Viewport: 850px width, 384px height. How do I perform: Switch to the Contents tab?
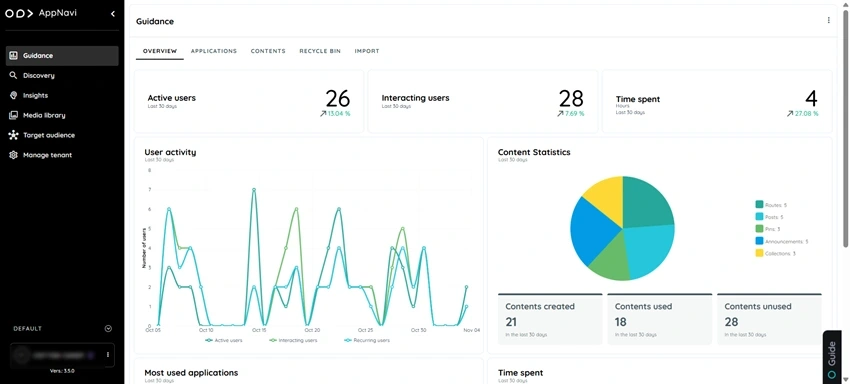tap(268, 51)
